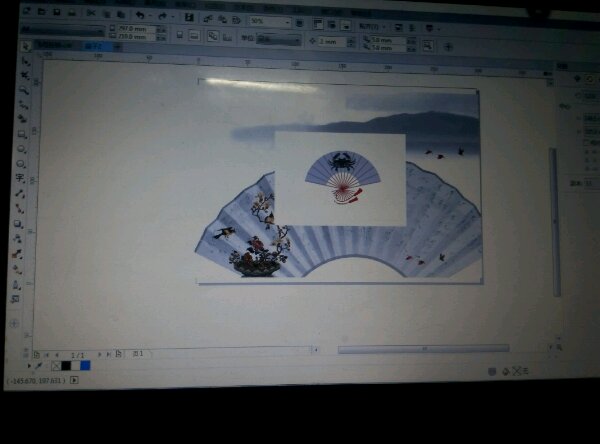Screen dimensions: 600x444
Task: Click the Import icon
Action: pos(209,18)
